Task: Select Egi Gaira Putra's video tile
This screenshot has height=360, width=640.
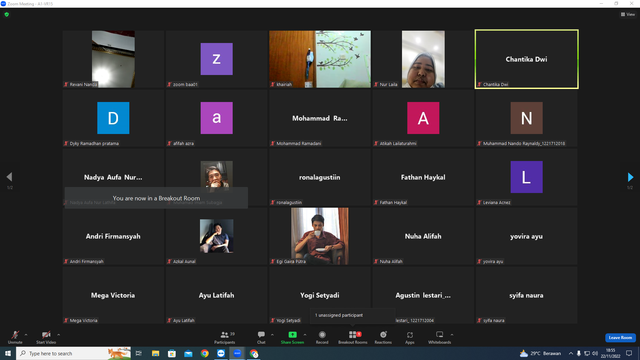Action: [320, 236]
